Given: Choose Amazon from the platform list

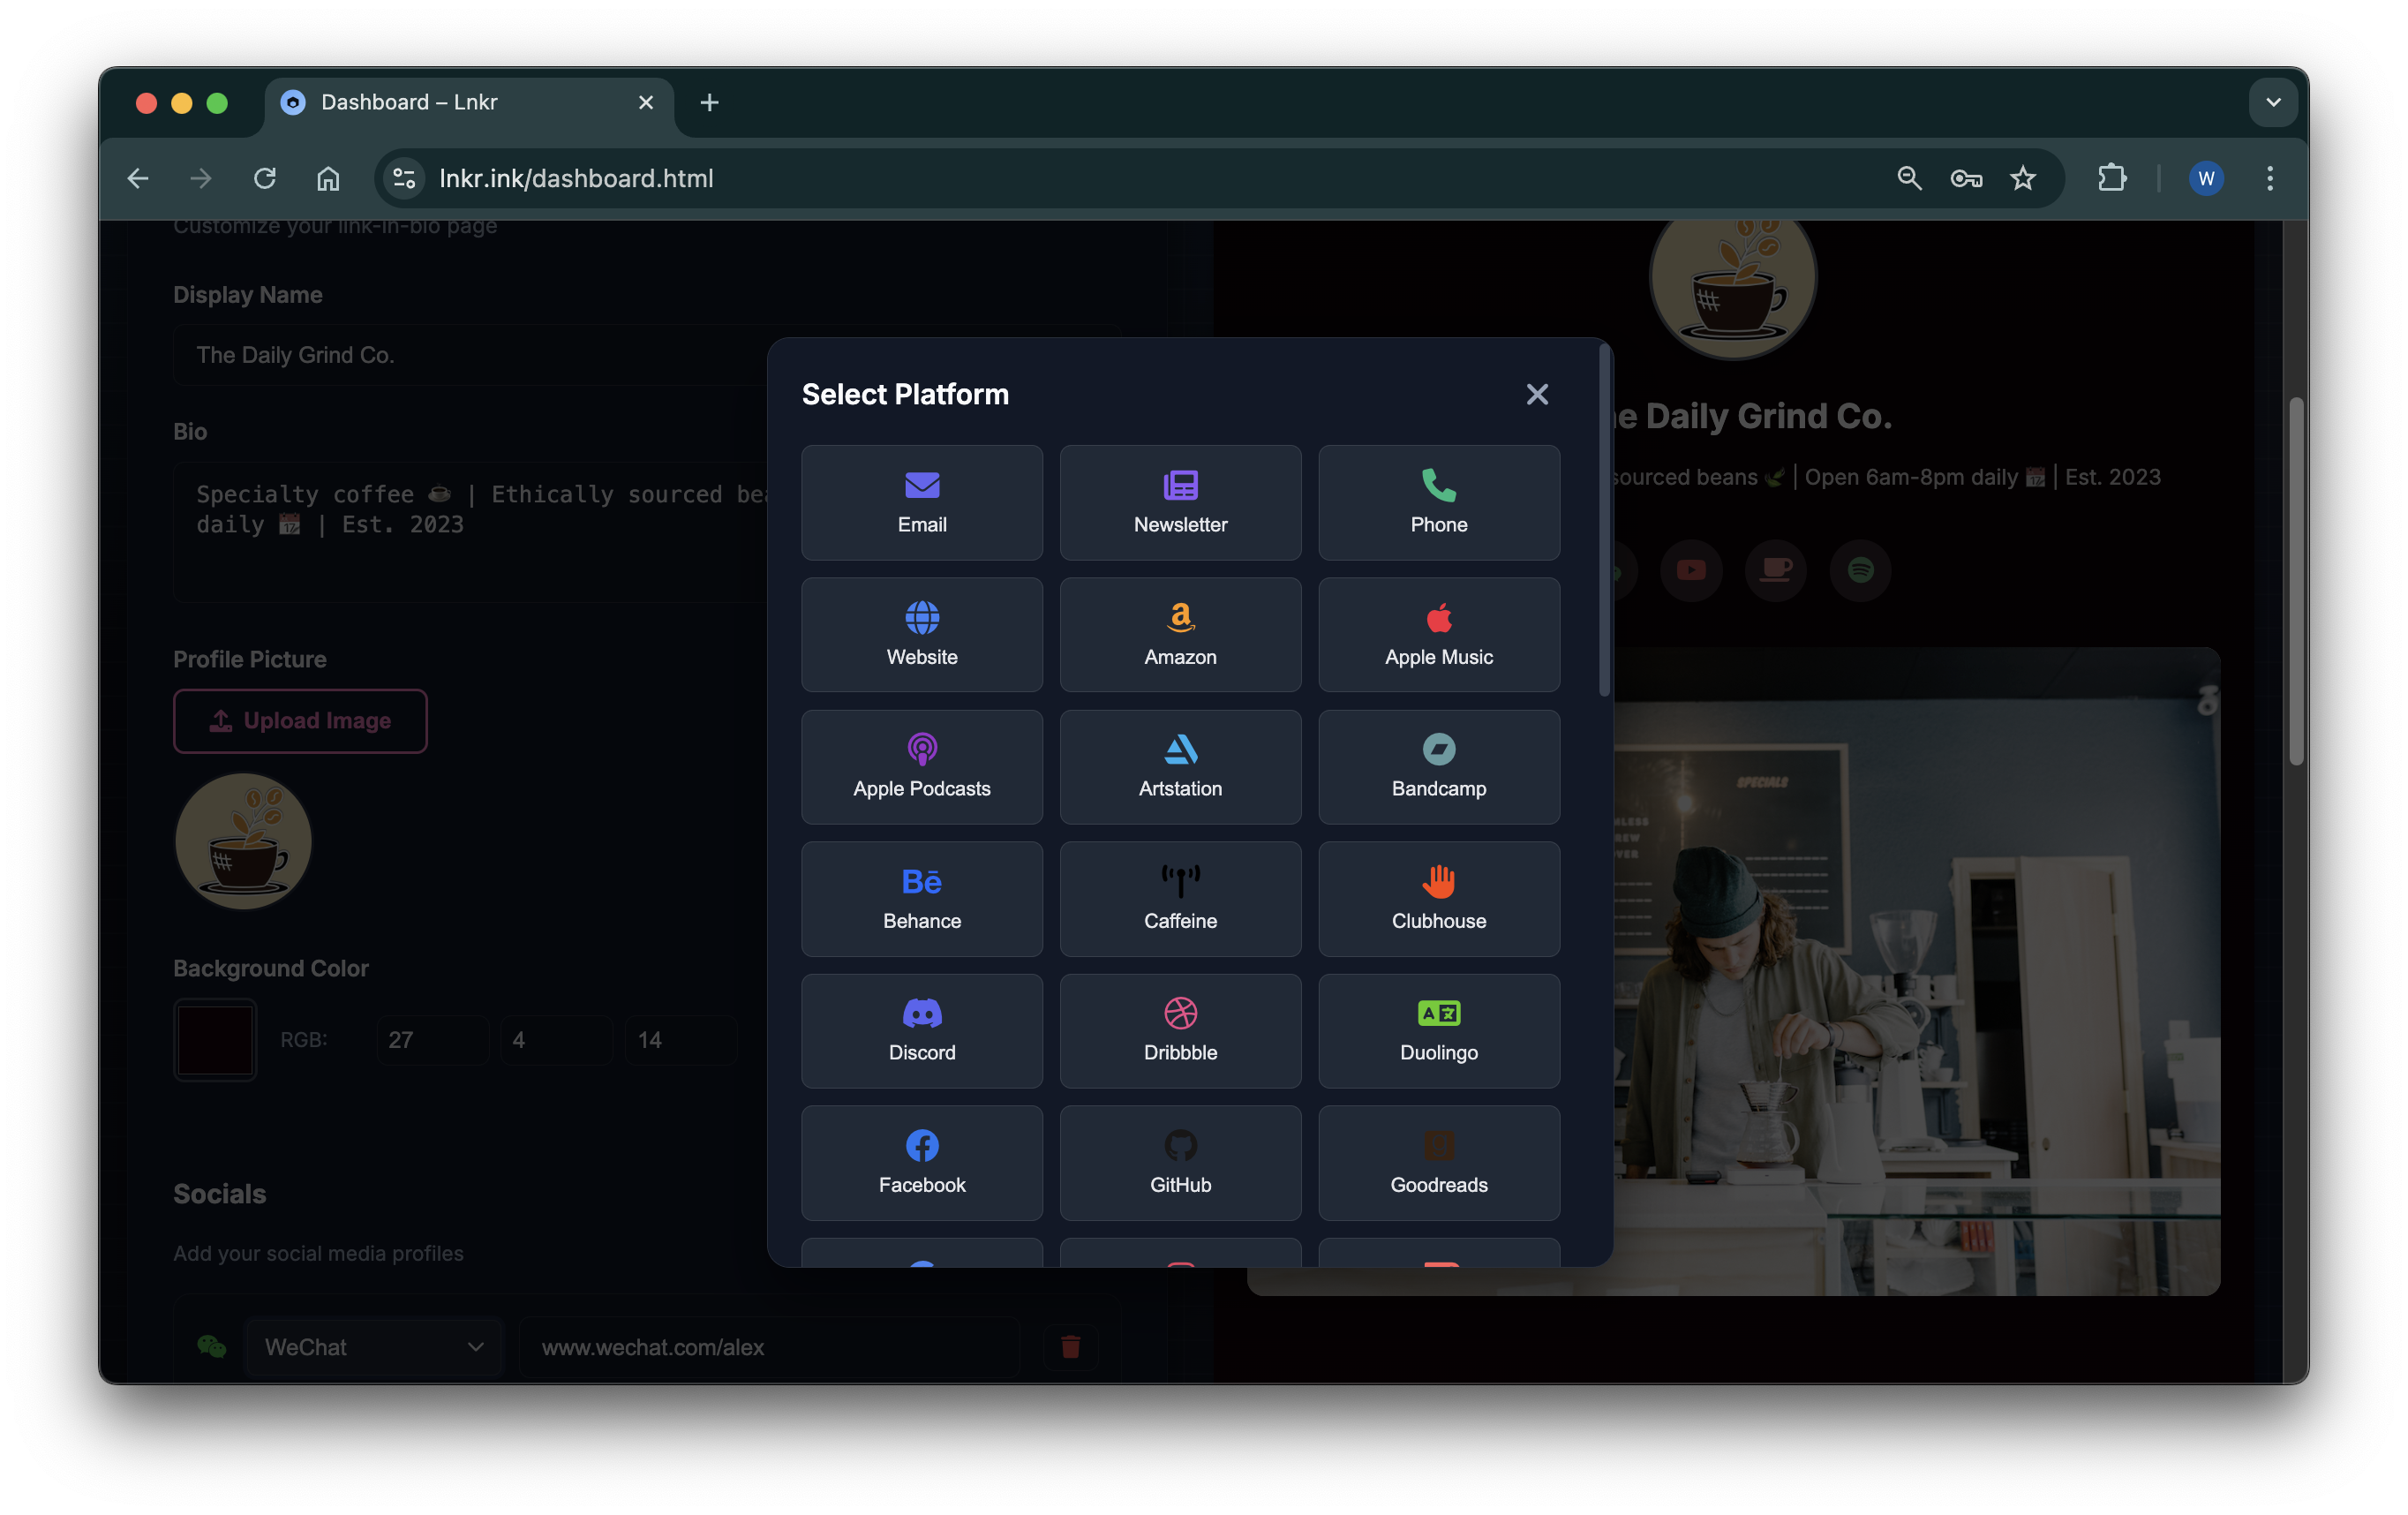Looking at the screenshot, I should tap(1180, 634).
